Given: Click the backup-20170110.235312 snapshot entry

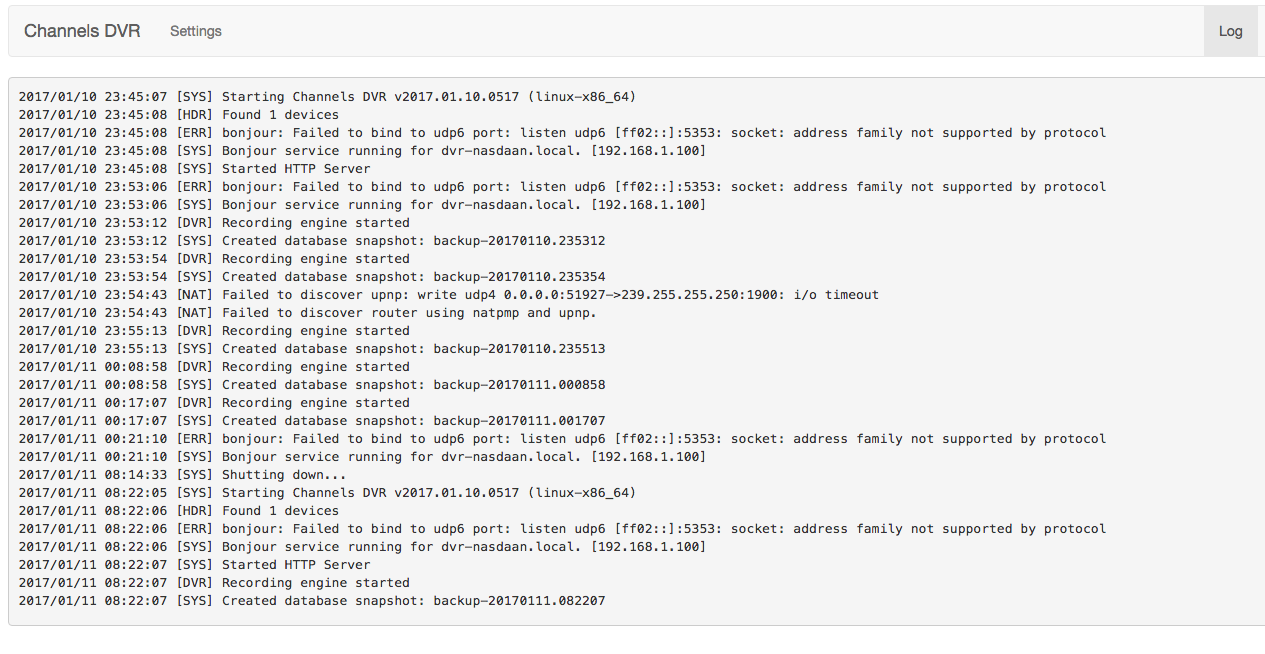Looking at the screenshot, I should pyautogui.click(x=312, y=241).
